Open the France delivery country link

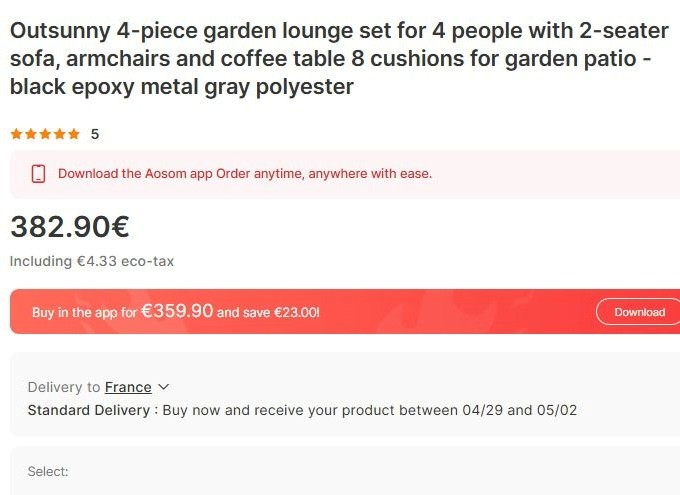click(x=128, y=387)
